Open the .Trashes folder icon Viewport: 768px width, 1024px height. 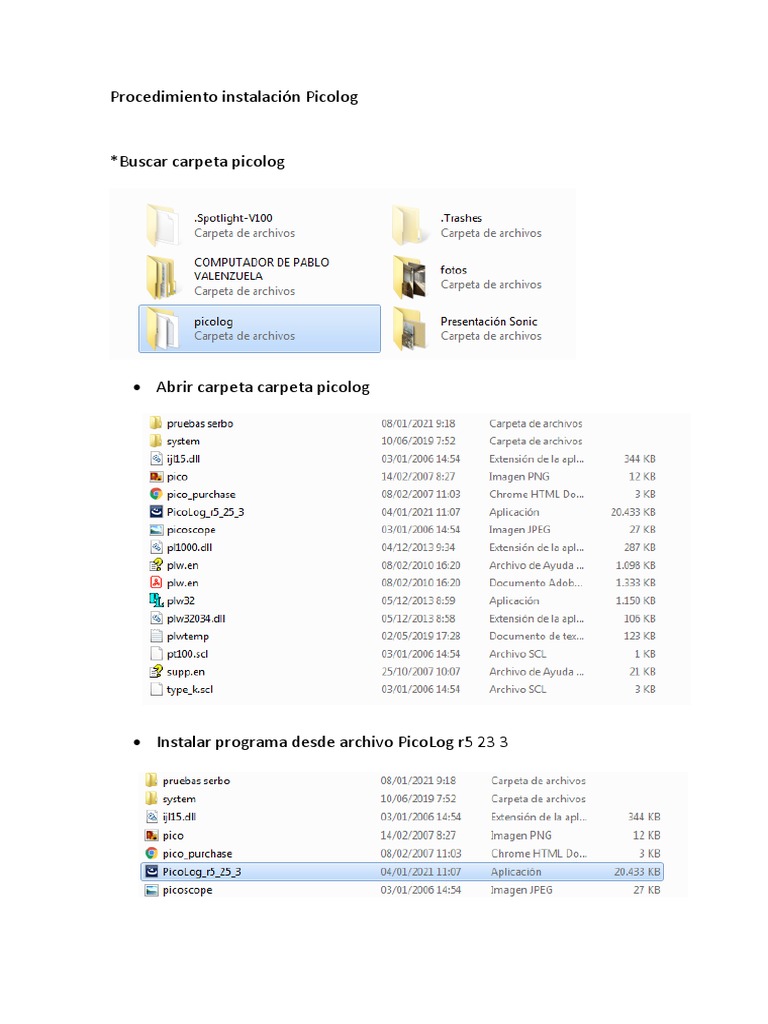coord(409,225)
